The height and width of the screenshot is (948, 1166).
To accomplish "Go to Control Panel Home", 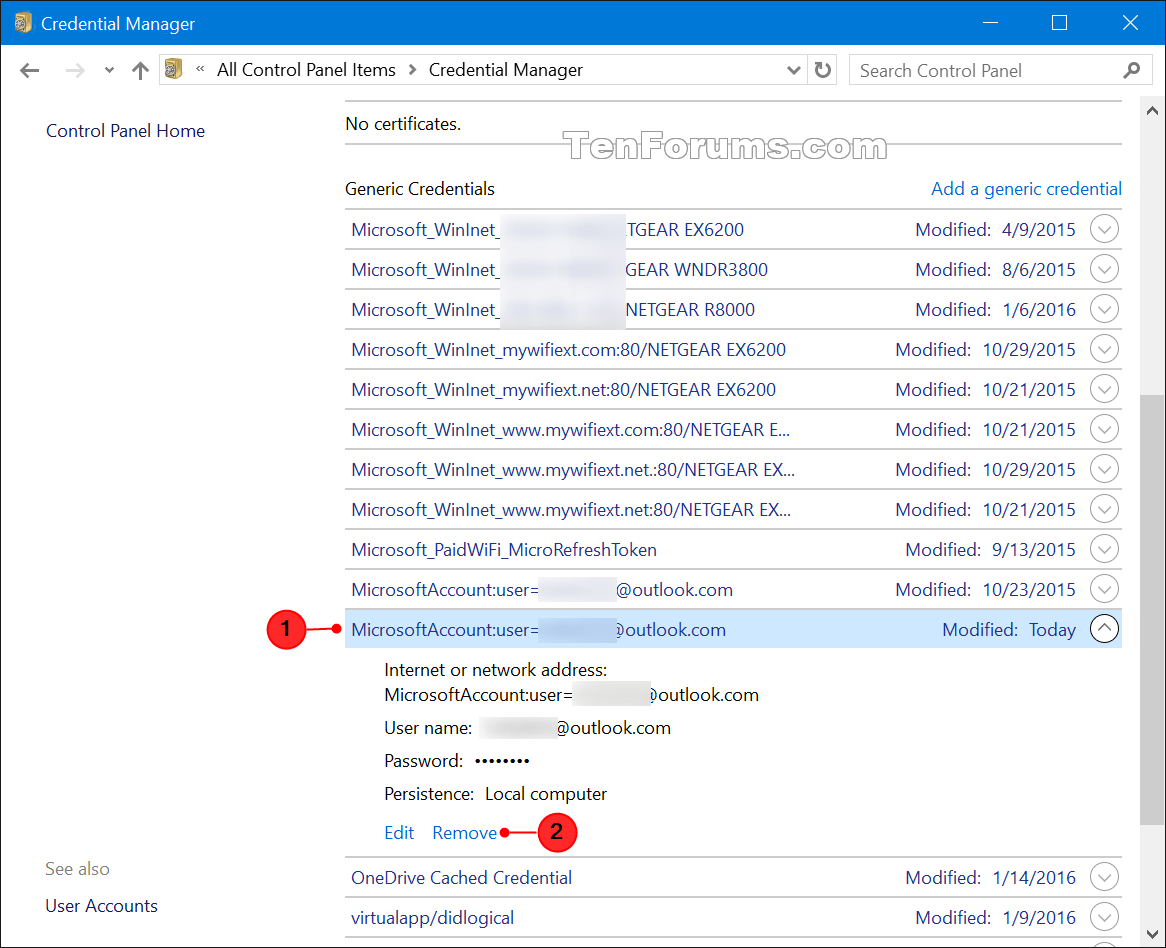I will [x=125, y=130].
